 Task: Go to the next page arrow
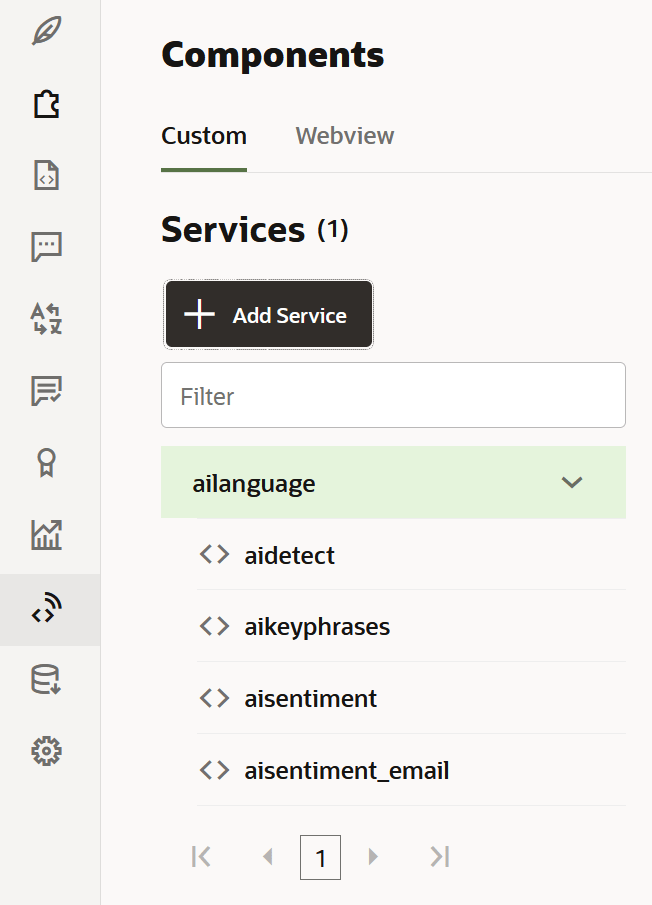374,857
